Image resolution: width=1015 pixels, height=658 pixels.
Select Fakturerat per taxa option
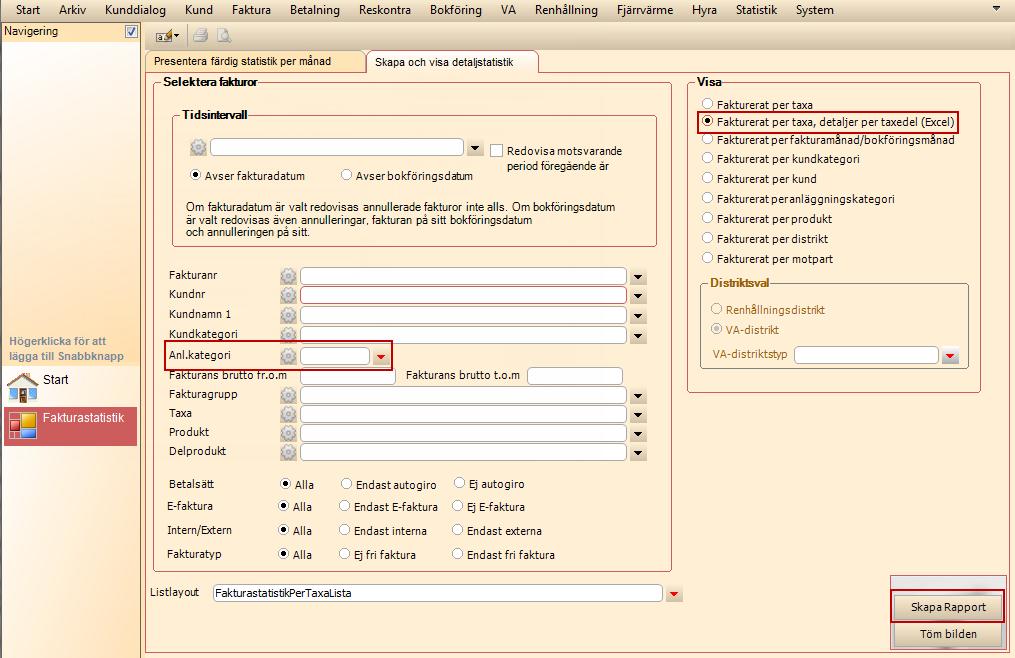[708, 104]
